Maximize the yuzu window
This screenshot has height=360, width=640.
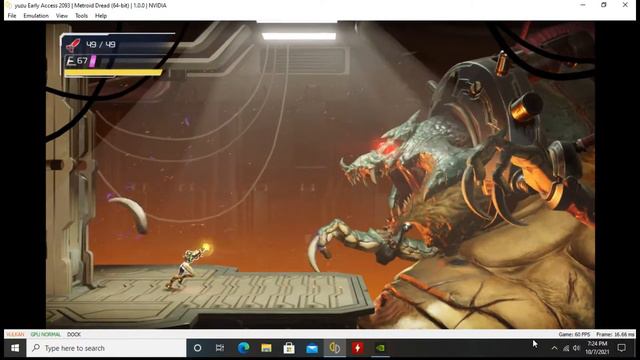[x=604, y=5]
